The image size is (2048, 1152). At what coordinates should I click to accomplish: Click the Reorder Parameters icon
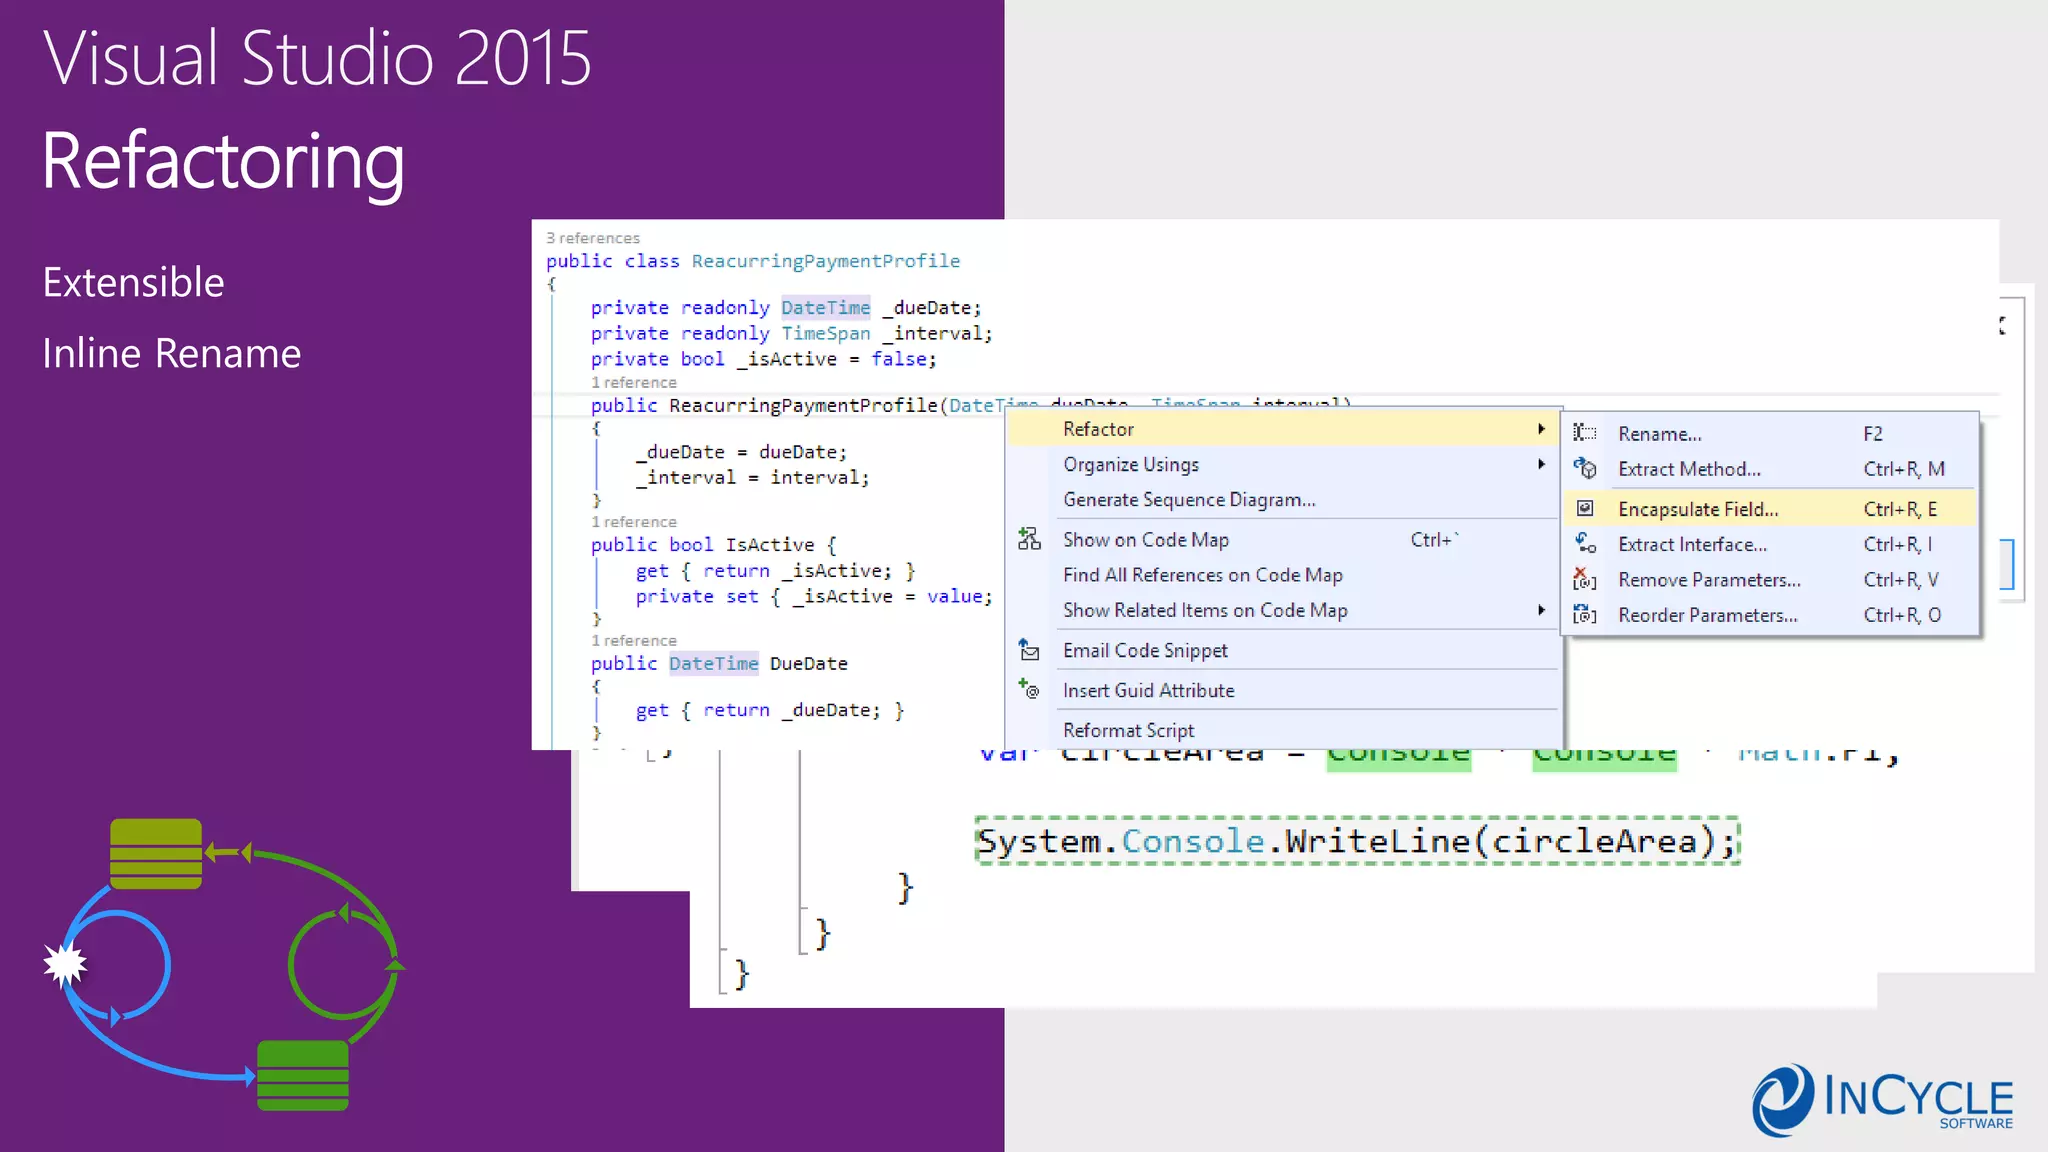tap(1584, 614)
